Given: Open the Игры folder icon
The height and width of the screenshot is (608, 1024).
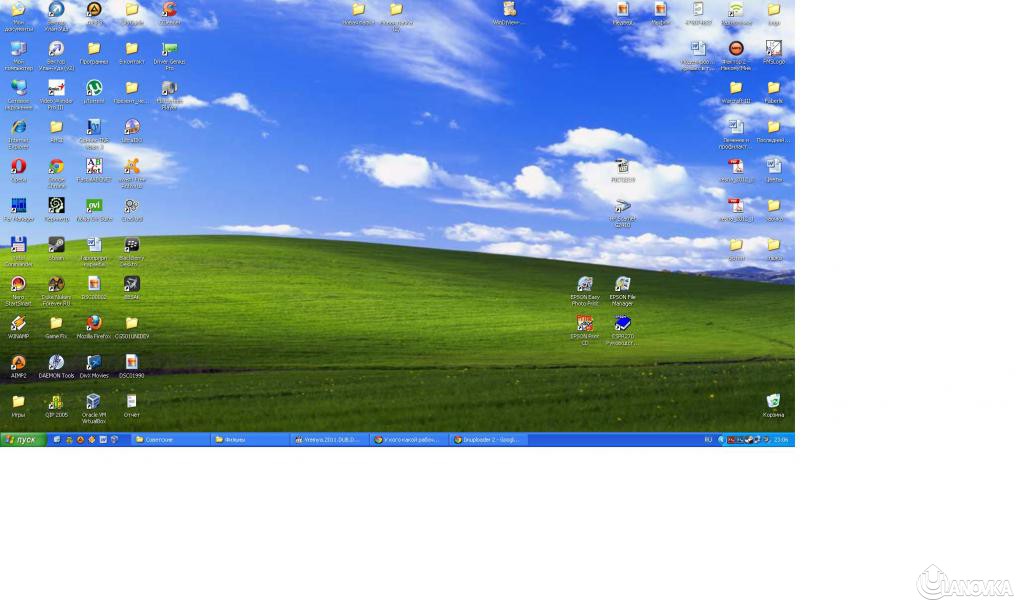Looking at the screenshot, I should pyautogui.click(x=18, y=406).
